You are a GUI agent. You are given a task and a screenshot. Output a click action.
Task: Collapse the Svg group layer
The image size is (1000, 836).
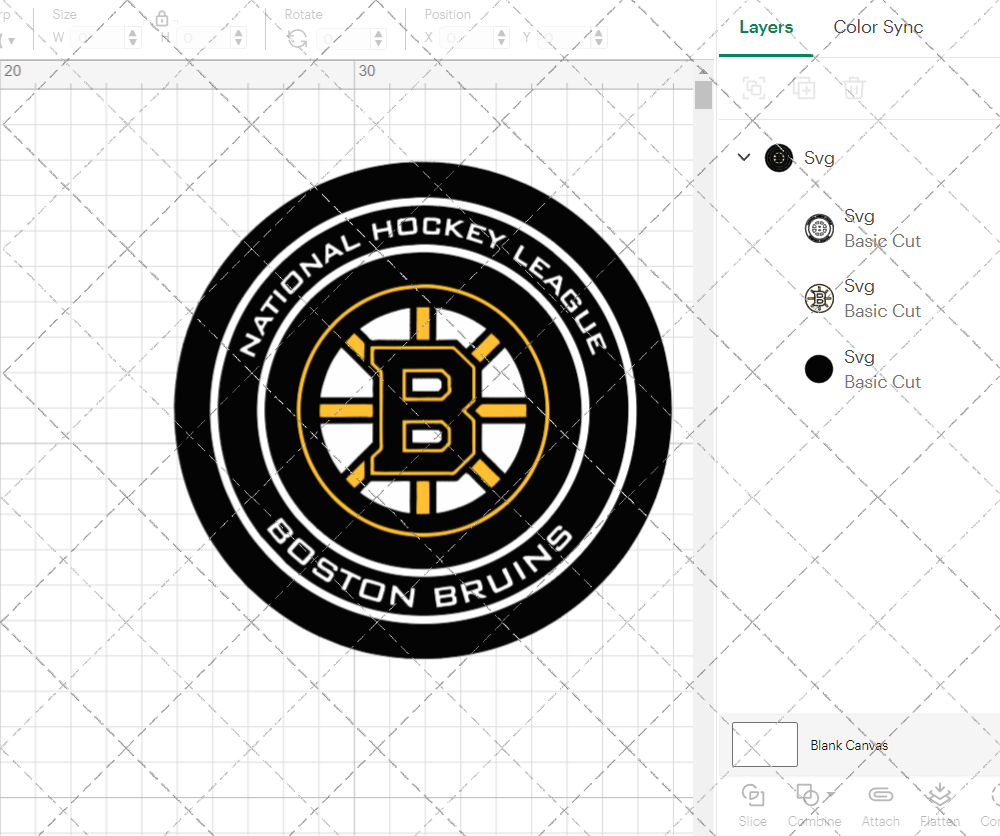744,157
